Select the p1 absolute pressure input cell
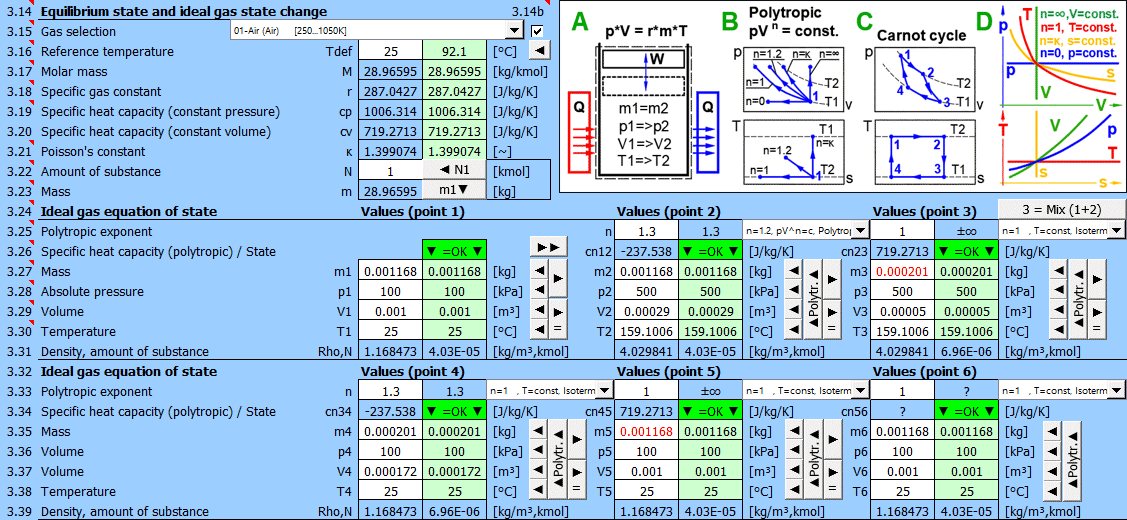 point(390,291)
